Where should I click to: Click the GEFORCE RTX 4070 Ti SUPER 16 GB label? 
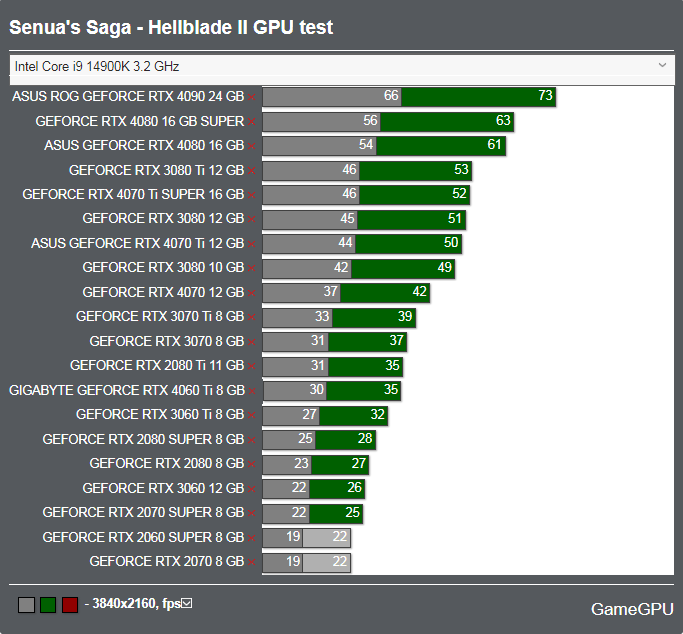[x=133, y=194]
